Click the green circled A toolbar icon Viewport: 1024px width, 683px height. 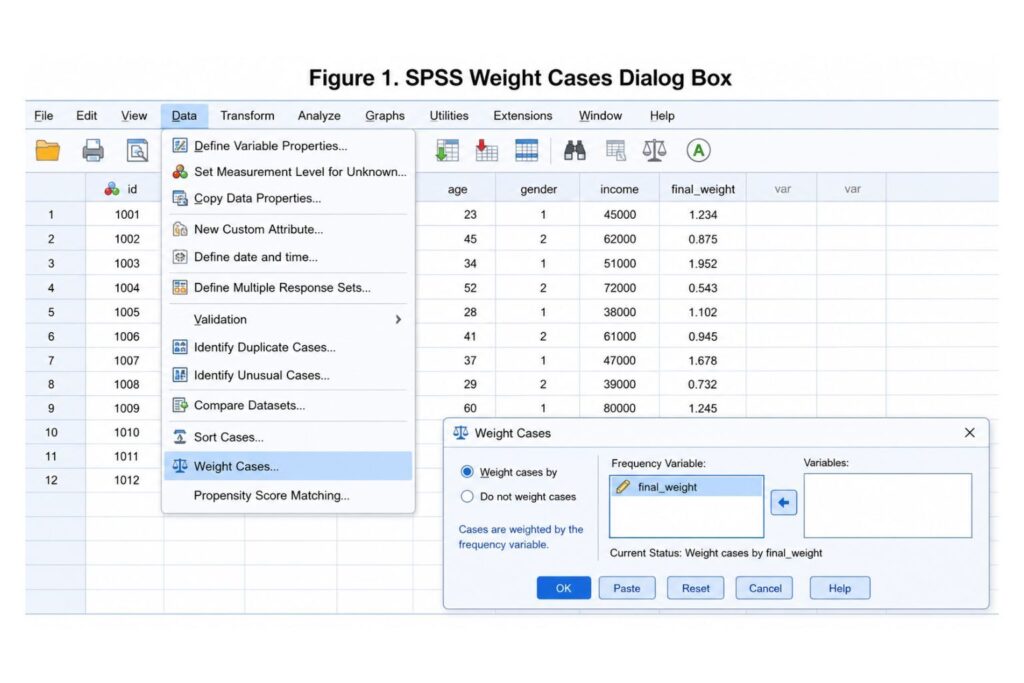698,151
